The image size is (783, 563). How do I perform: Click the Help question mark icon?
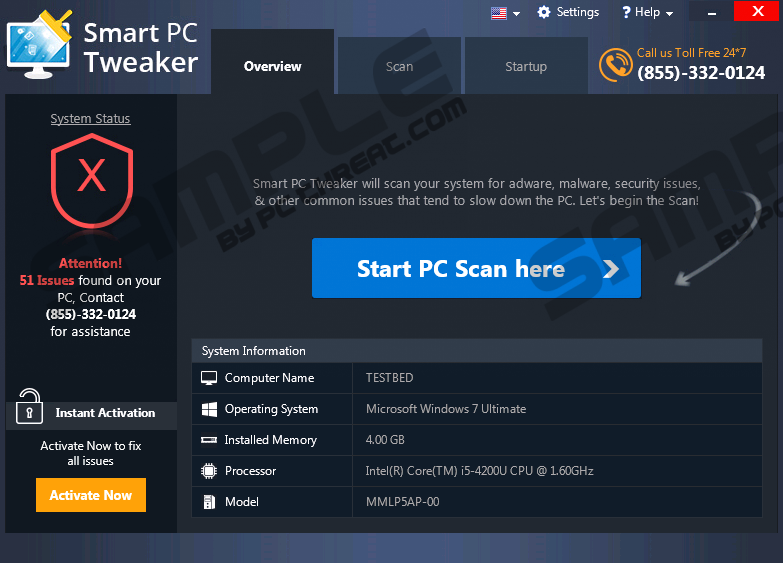[x=626, y=12]
